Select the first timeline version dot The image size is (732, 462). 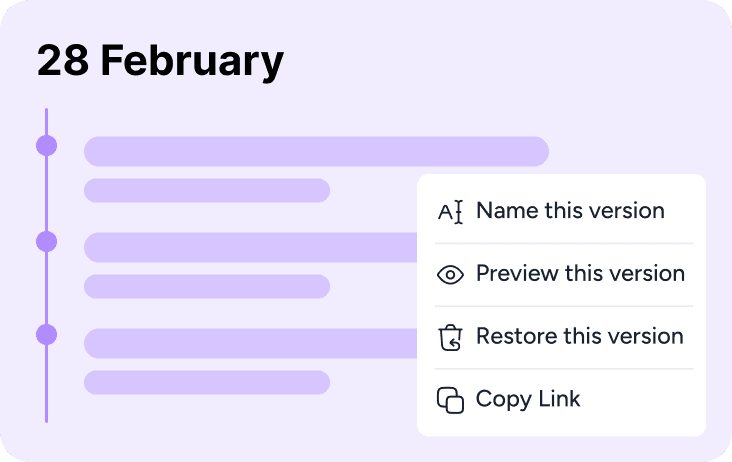pyautogui.click(x=47, y=146)
